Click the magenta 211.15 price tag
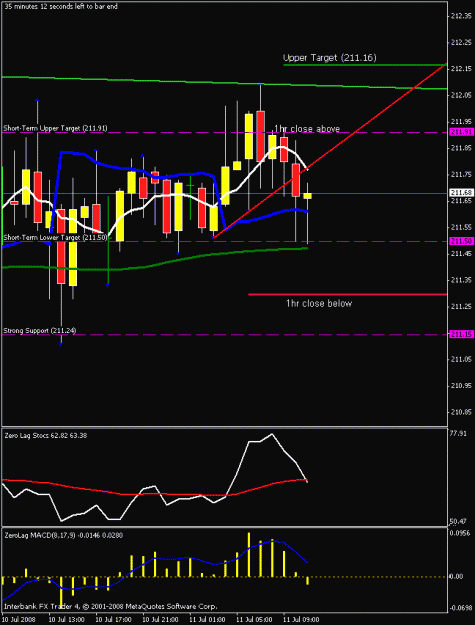 tap(461, 334)
